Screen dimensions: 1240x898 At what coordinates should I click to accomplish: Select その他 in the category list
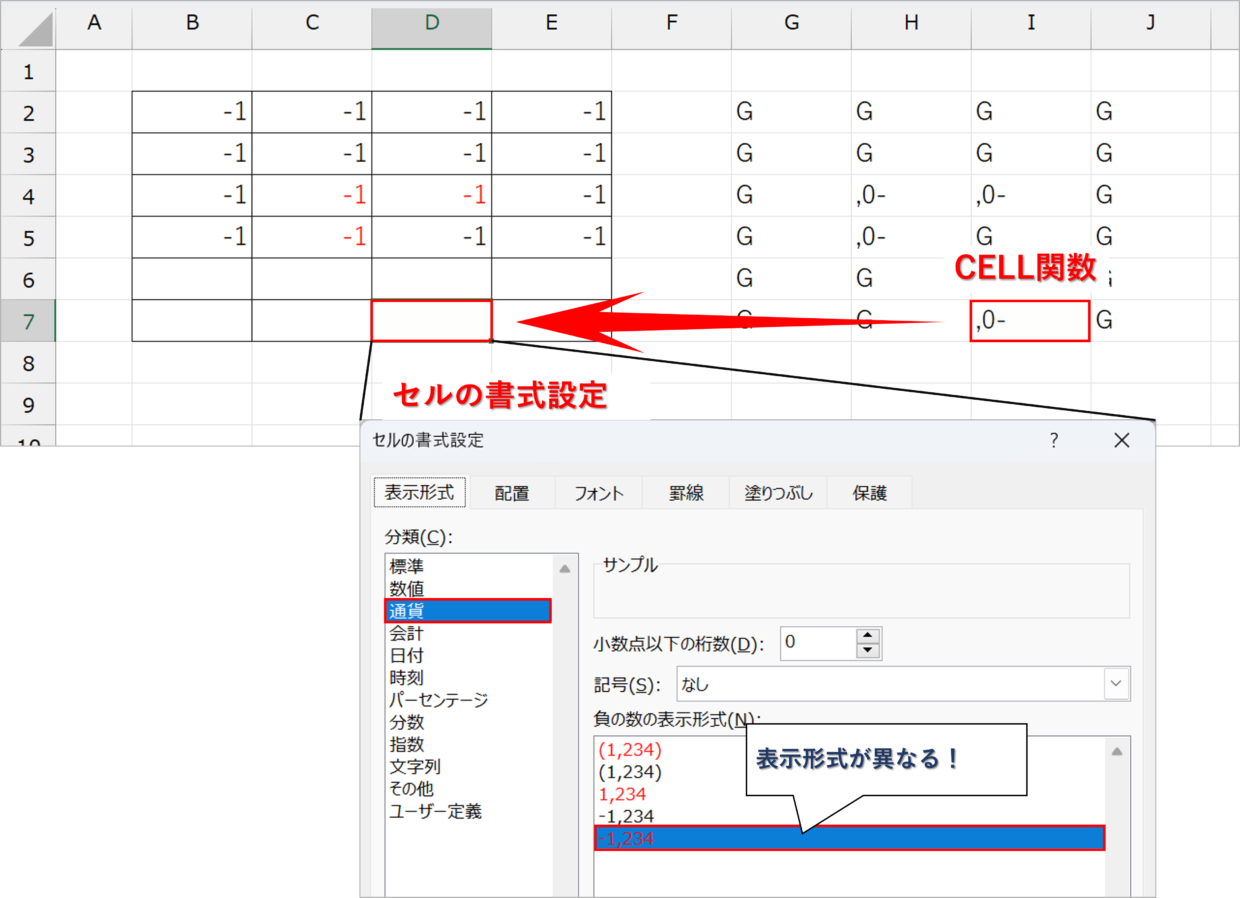point(468,789)
